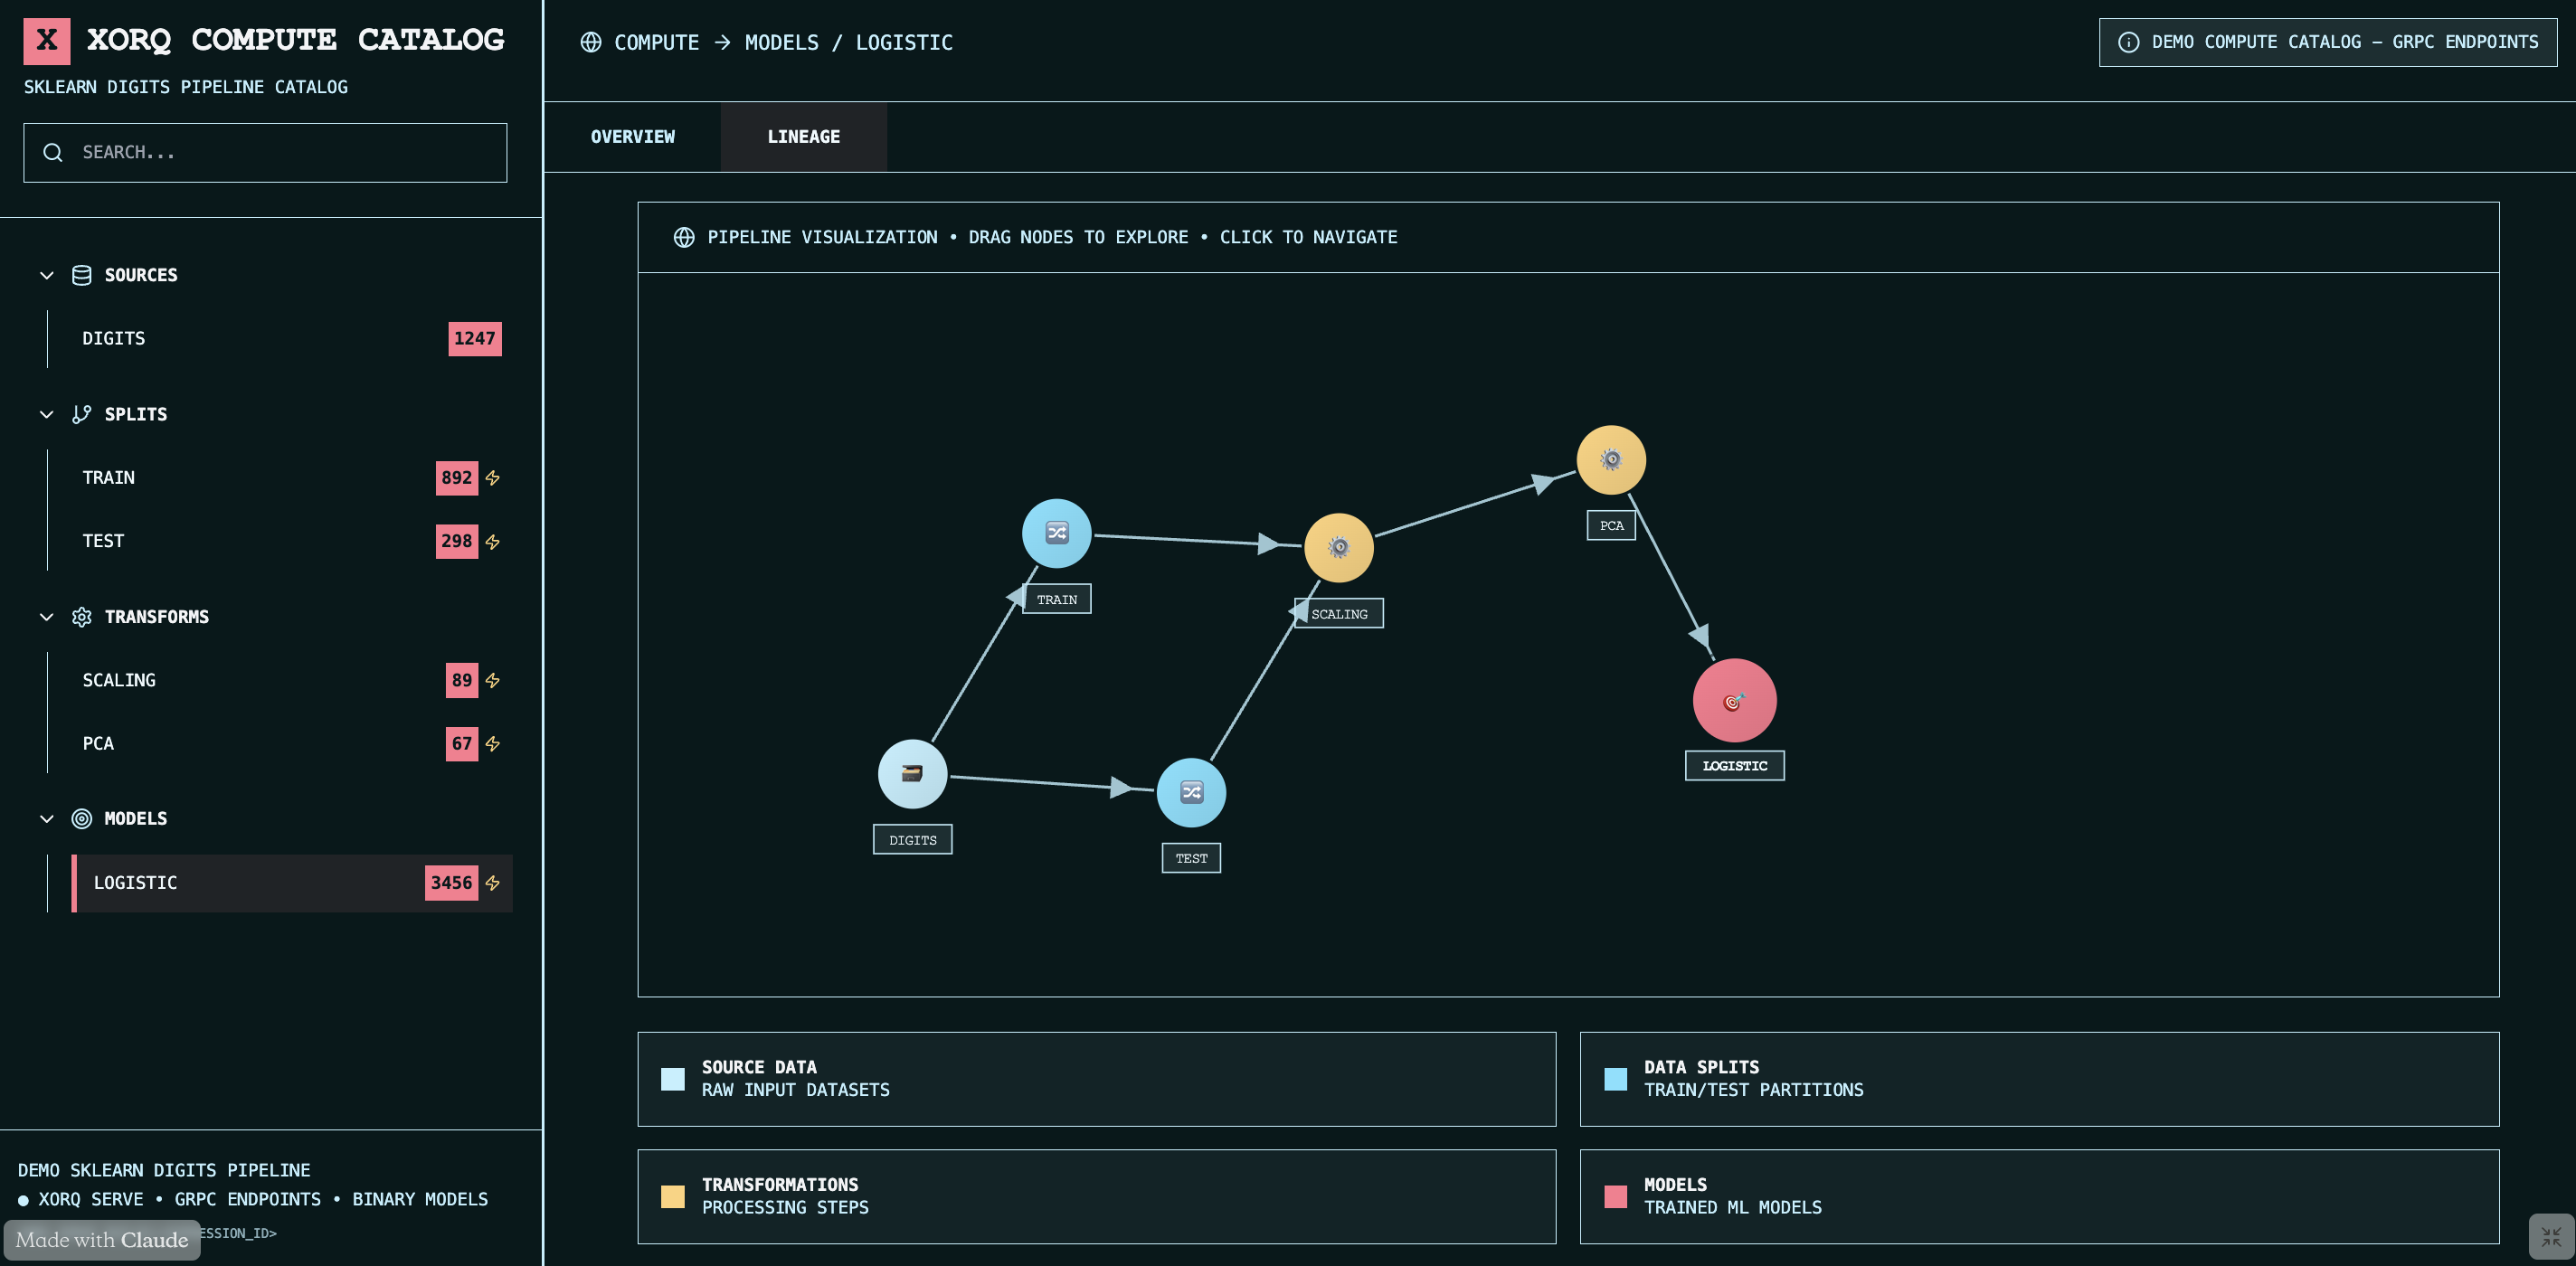Click the DIGITS label under the graph node
Image resolution: width=2576 pixels, height=1266 pixels.
pos(912,840)
